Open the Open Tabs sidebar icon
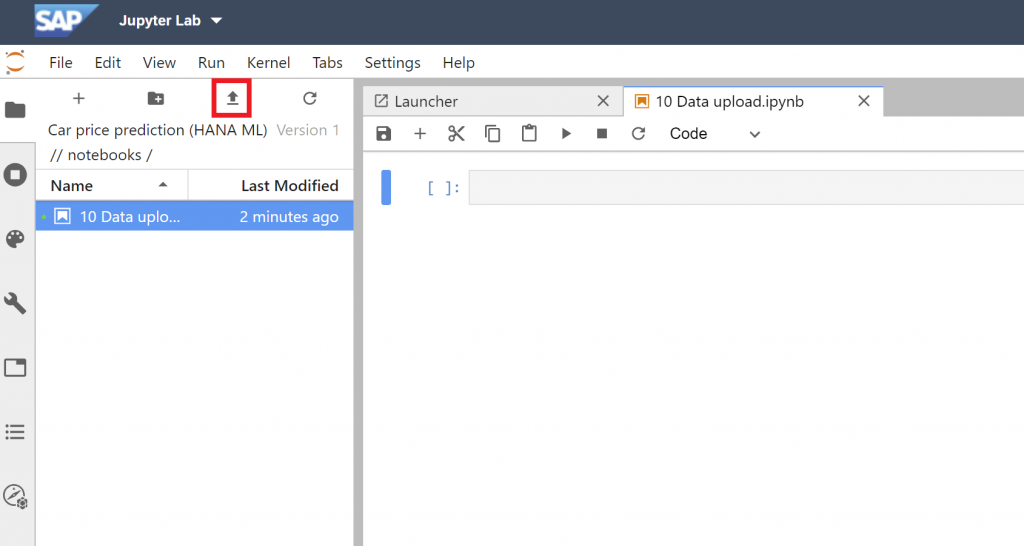Image resolution: width=1024 pixels, height=546 pixels. [x=15, y=368]
